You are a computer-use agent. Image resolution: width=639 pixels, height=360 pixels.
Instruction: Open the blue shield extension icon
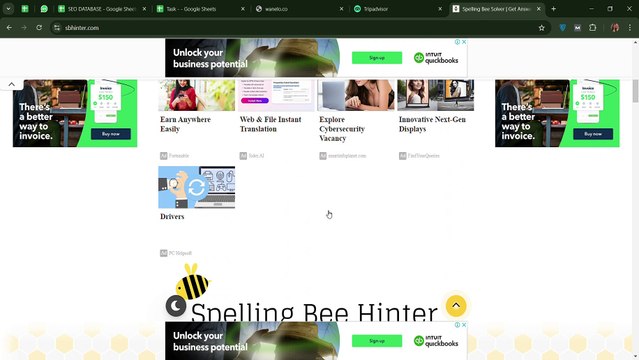[x=562, y=28]
